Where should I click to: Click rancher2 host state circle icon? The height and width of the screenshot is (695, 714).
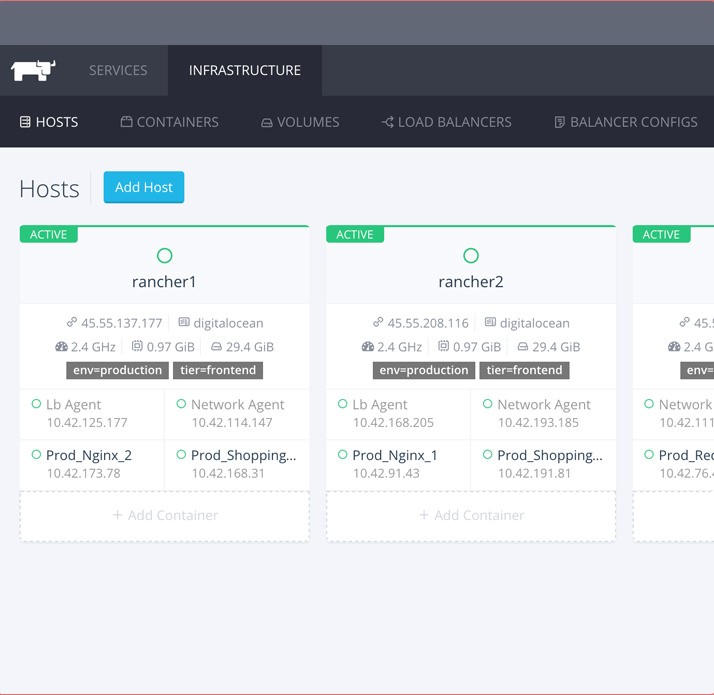[x=471, y=256]
